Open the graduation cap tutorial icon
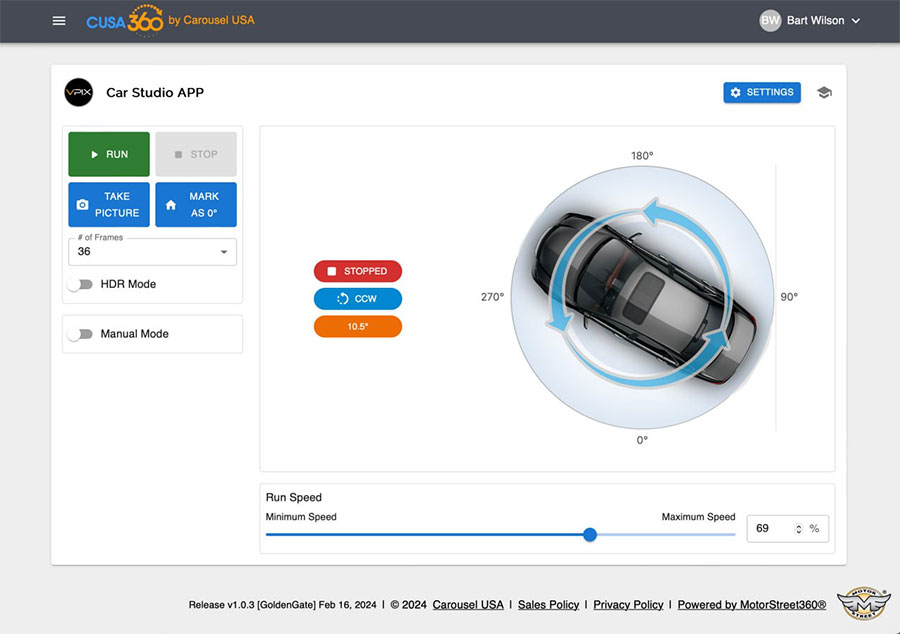900x634 pixels. pos(824,93)
